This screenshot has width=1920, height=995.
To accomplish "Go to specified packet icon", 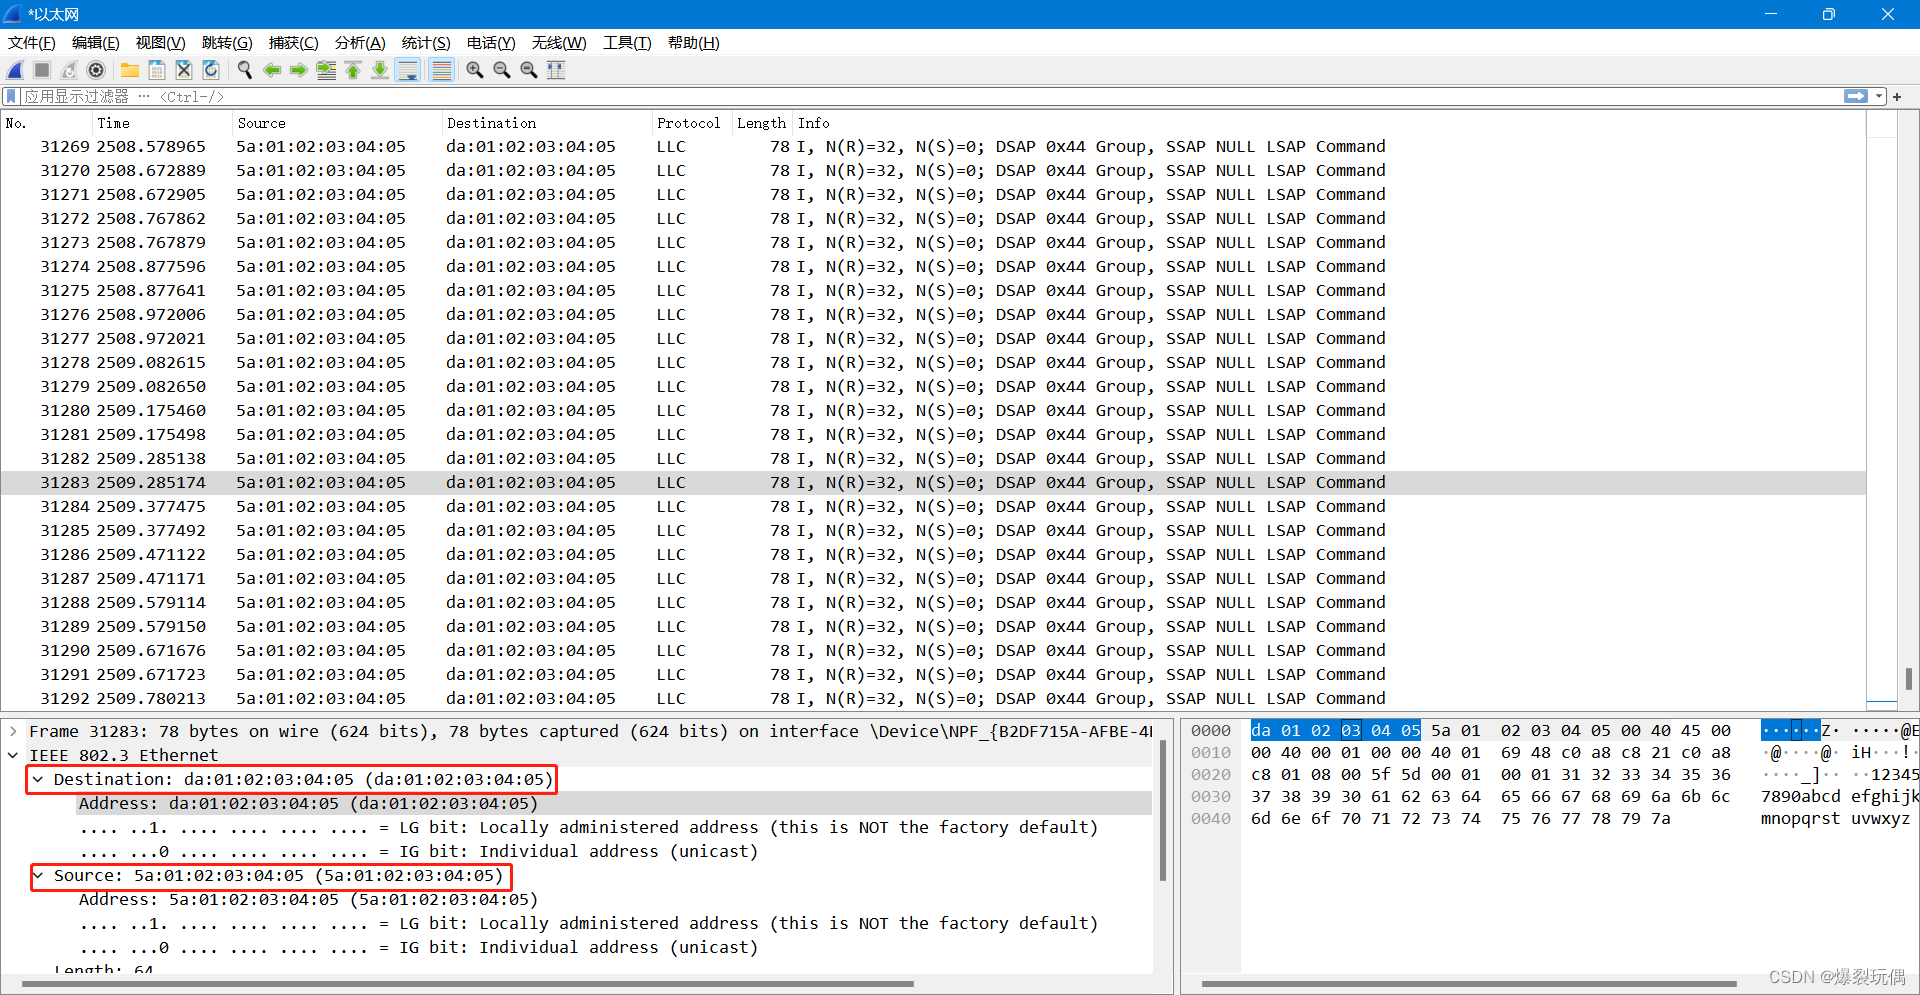I will click(326, 70).
